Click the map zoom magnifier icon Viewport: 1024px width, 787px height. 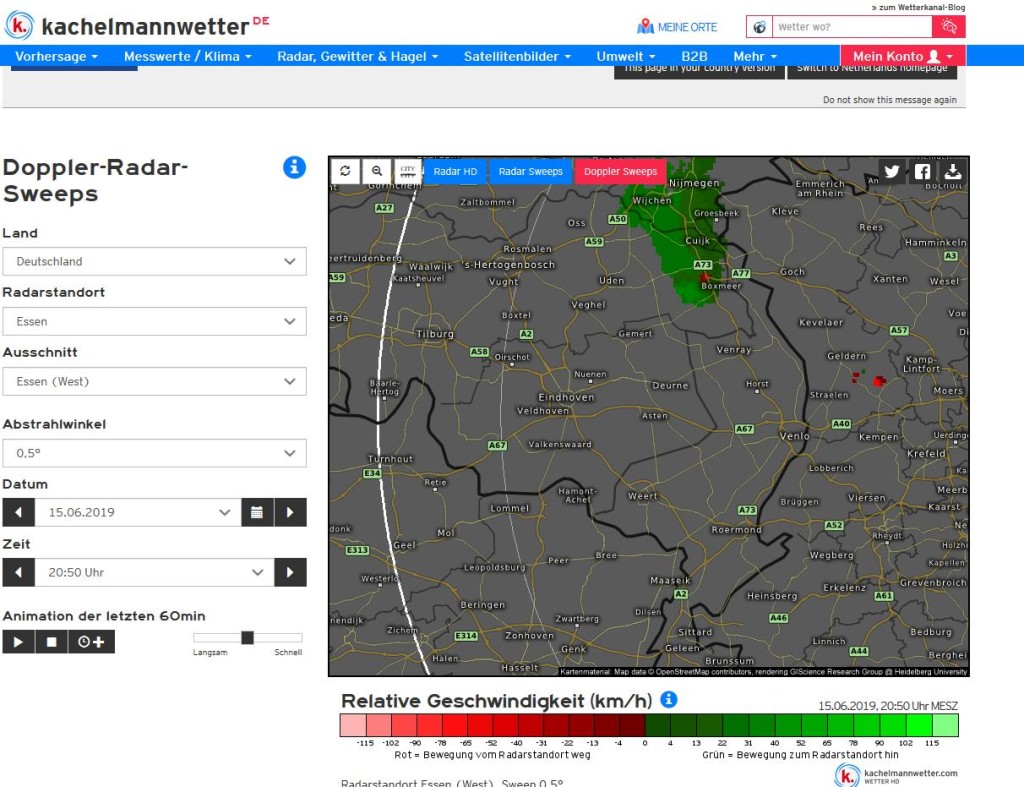[x=377, y=171]
